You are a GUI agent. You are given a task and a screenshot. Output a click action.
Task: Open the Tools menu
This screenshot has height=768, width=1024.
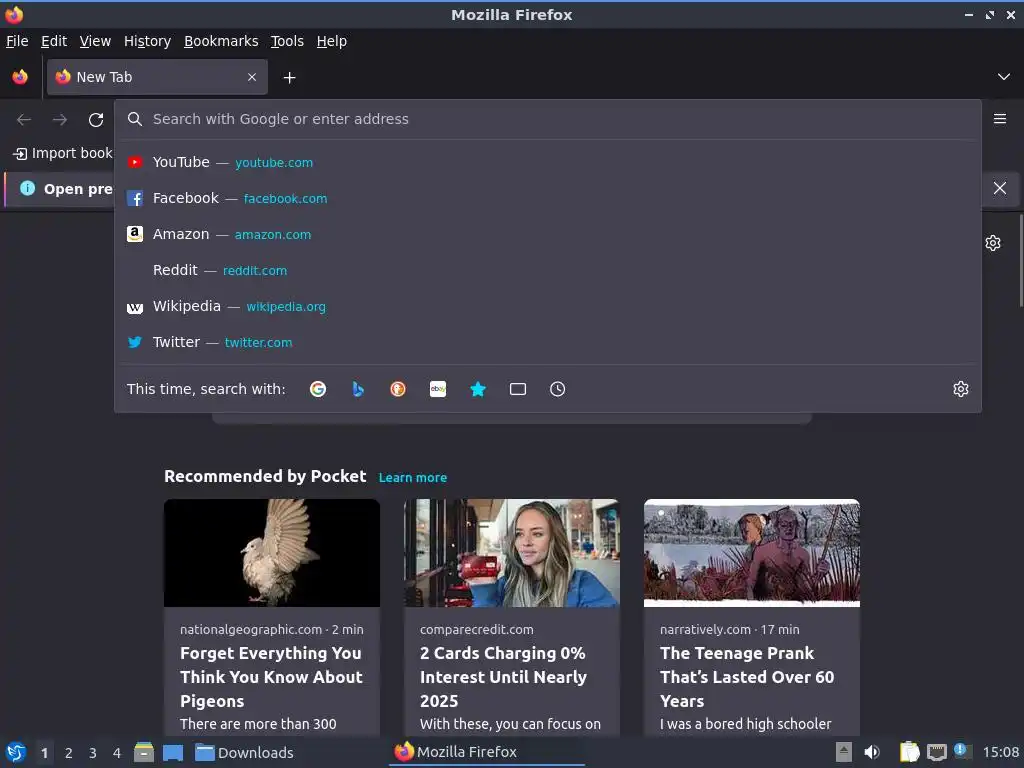287,41
